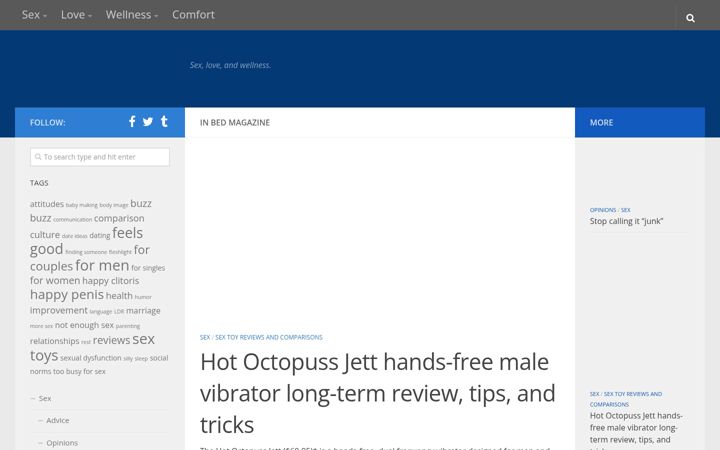The height and width of the screenshot is (450, 720).
Task: Visit the Tumblr follow icon
Action: pos(164,121)
